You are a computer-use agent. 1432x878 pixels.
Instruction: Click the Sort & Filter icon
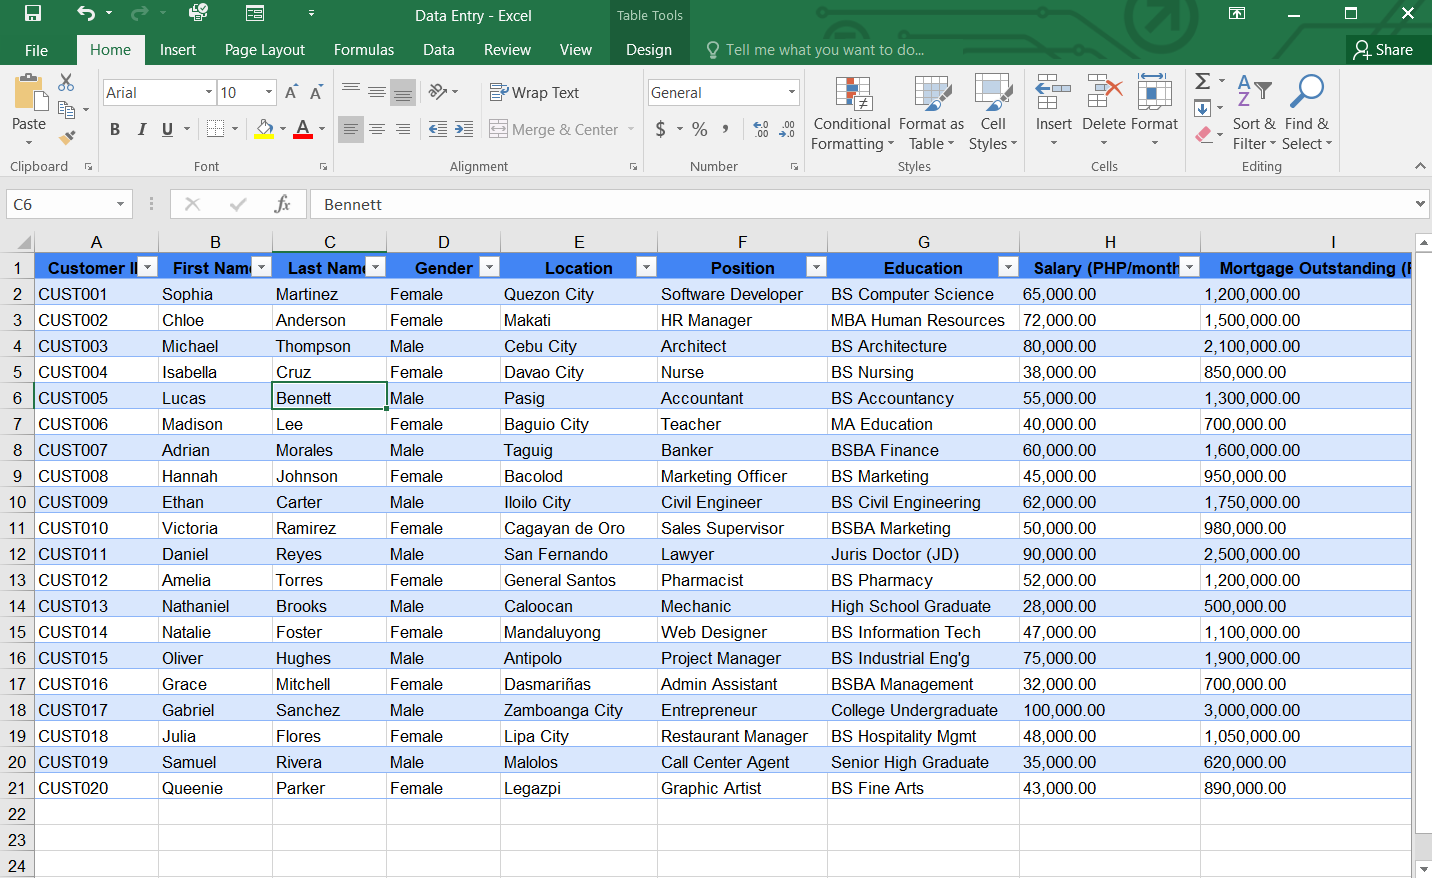[1253, 114]
